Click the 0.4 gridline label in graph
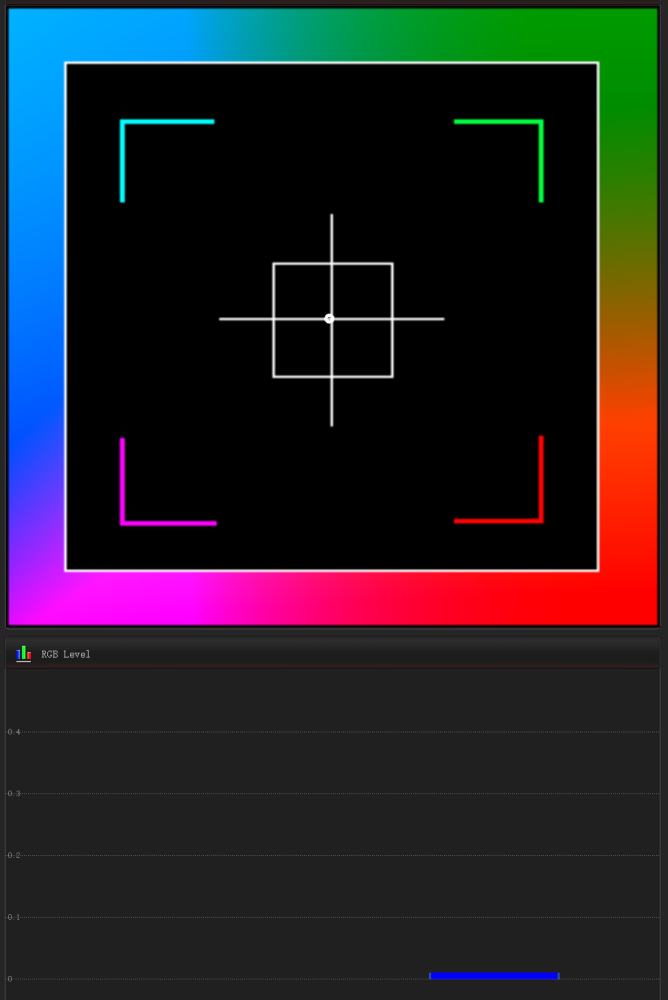 pyautogui.click(x=14, y=732)
